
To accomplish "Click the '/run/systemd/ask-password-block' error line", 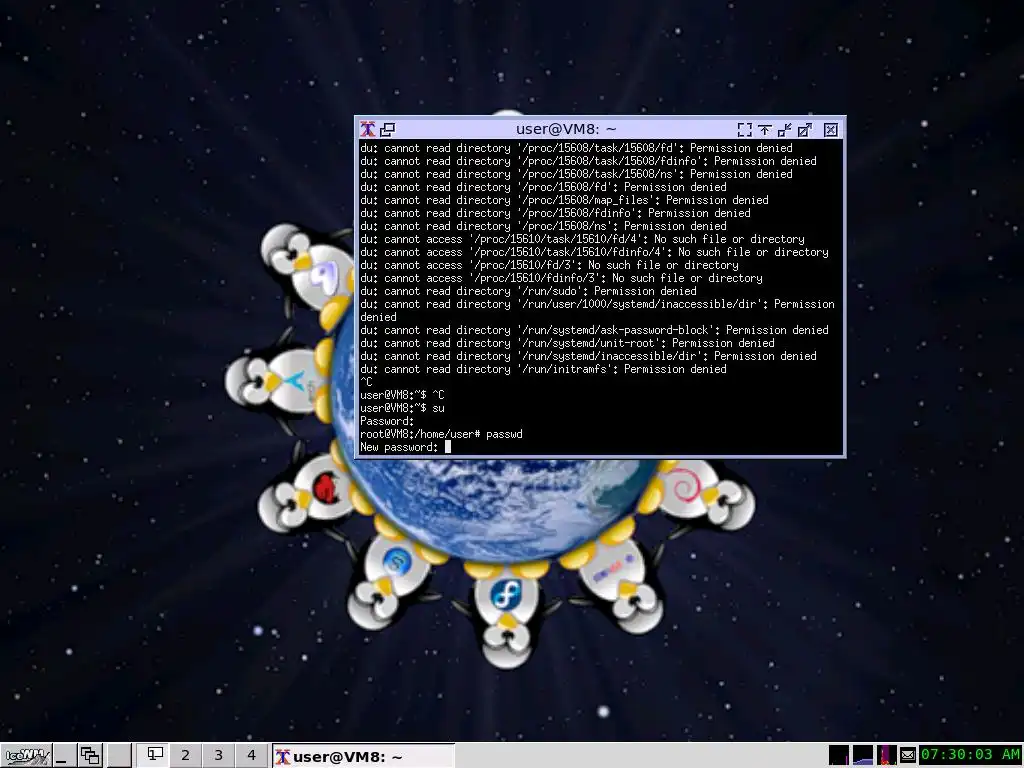I will tap(594, 330).
